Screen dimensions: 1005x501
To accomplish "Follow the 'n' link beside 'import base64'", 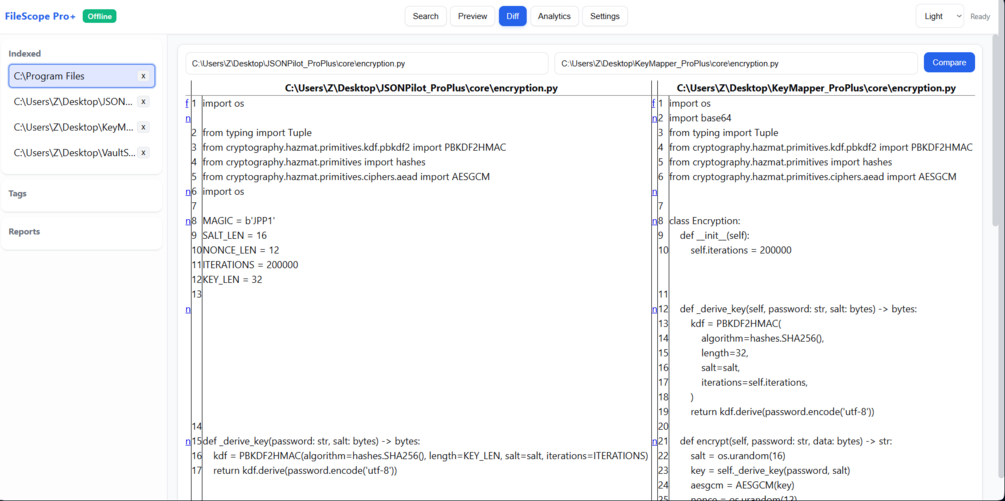I will pos(654,118).
